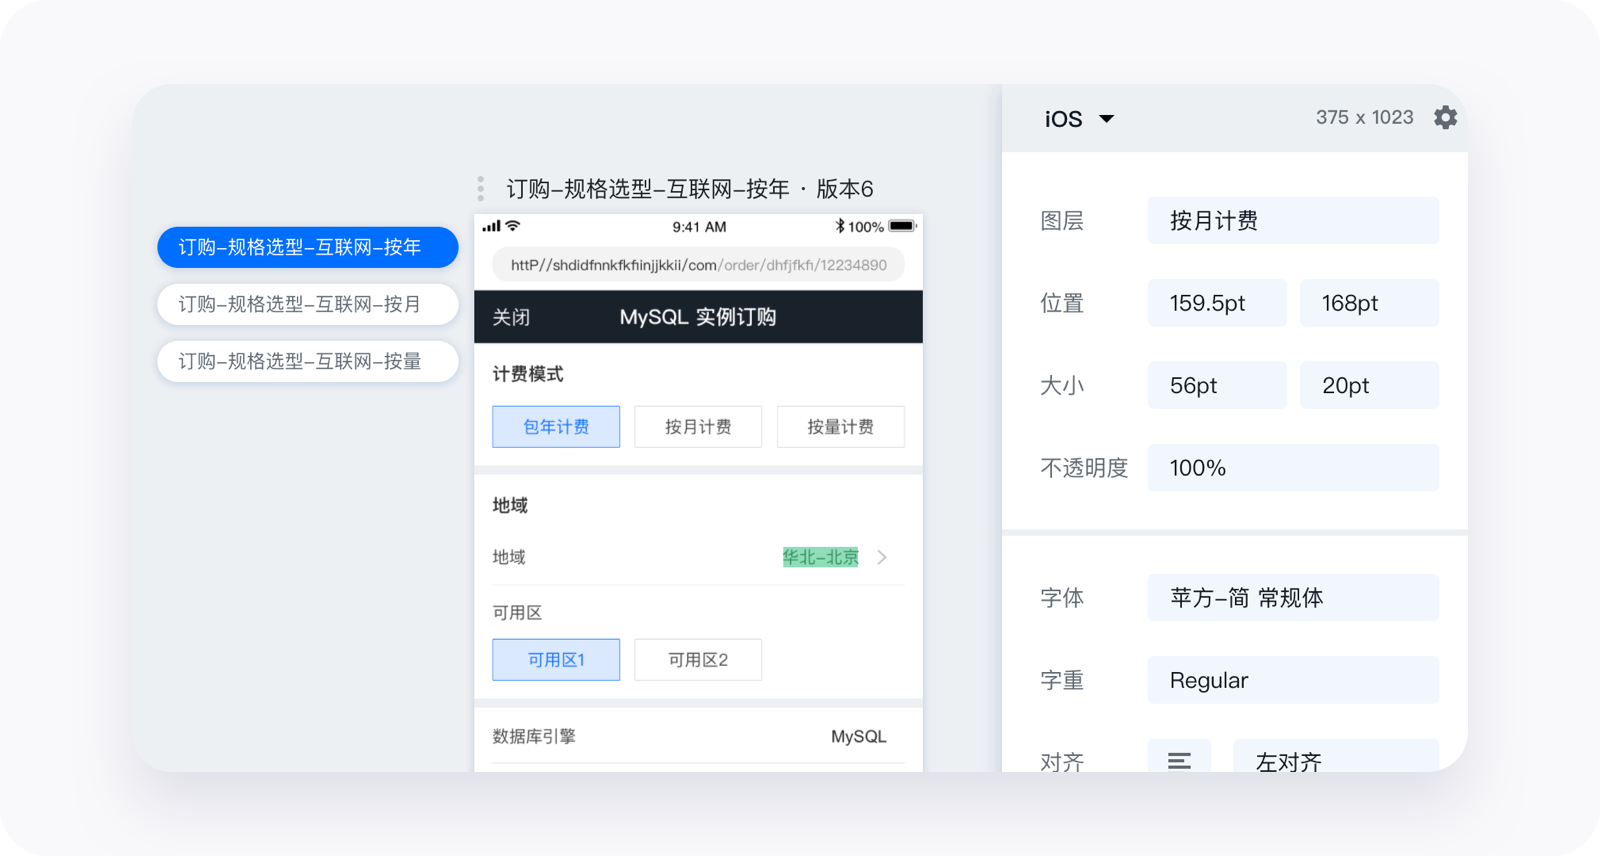
Task: Click the MySQL 实例订购 title
Action: tap(698, 317)
